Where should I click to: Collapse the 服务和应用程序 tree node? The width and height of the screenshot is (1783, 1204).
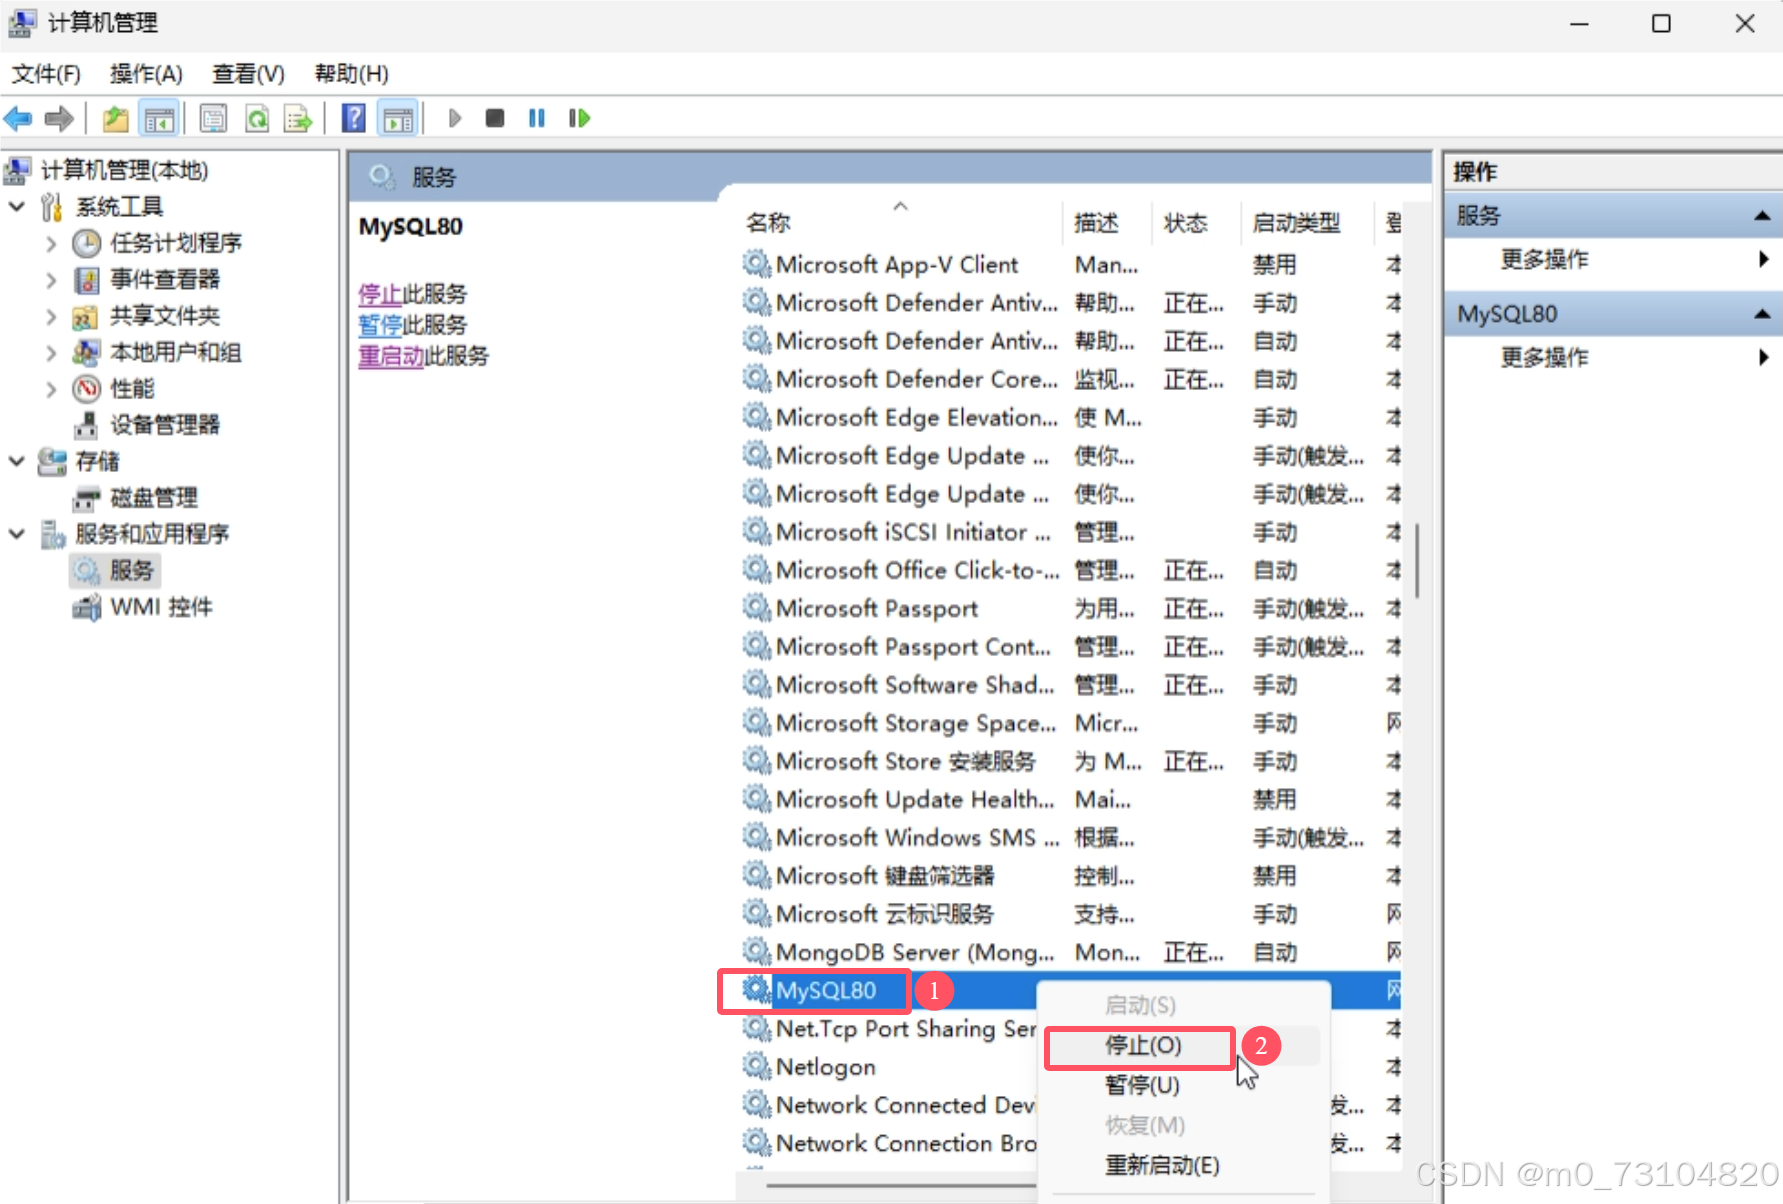tap(17, 534)
